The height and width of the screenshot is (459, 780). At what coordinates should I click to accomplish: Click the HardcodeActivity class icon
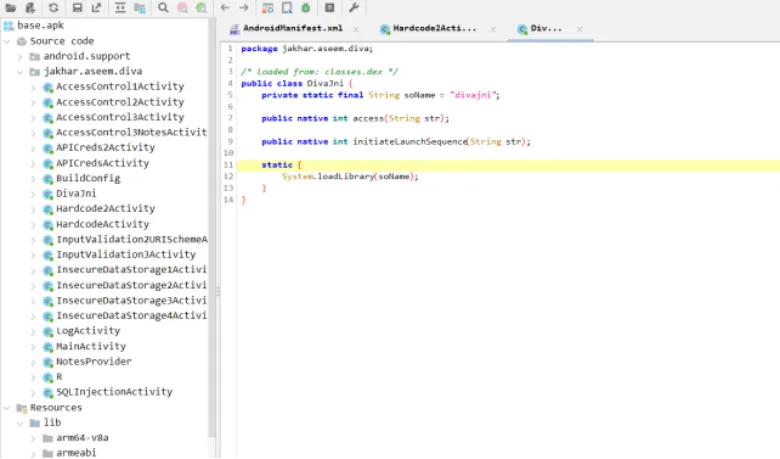(x=48, y=225)
